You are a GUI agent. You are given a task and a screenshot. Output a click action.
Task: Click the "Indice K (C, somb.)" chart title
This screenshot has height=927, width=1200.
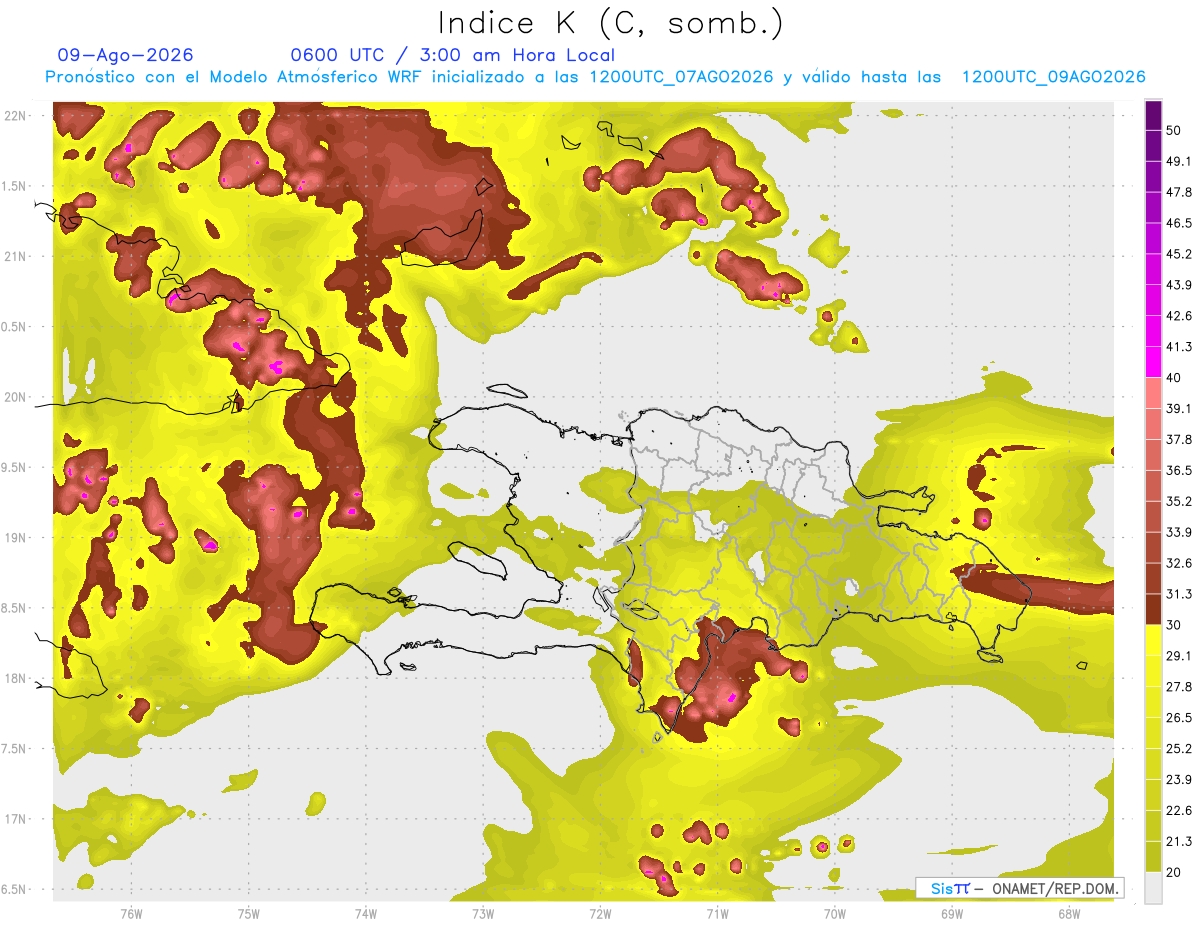[x=610, y=22]
